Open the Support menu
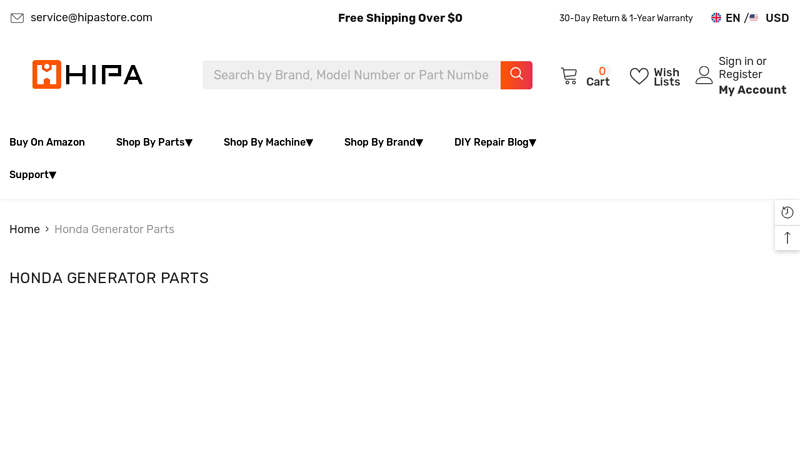The width and height of the screenshot is (800, 450). point(33,175)
